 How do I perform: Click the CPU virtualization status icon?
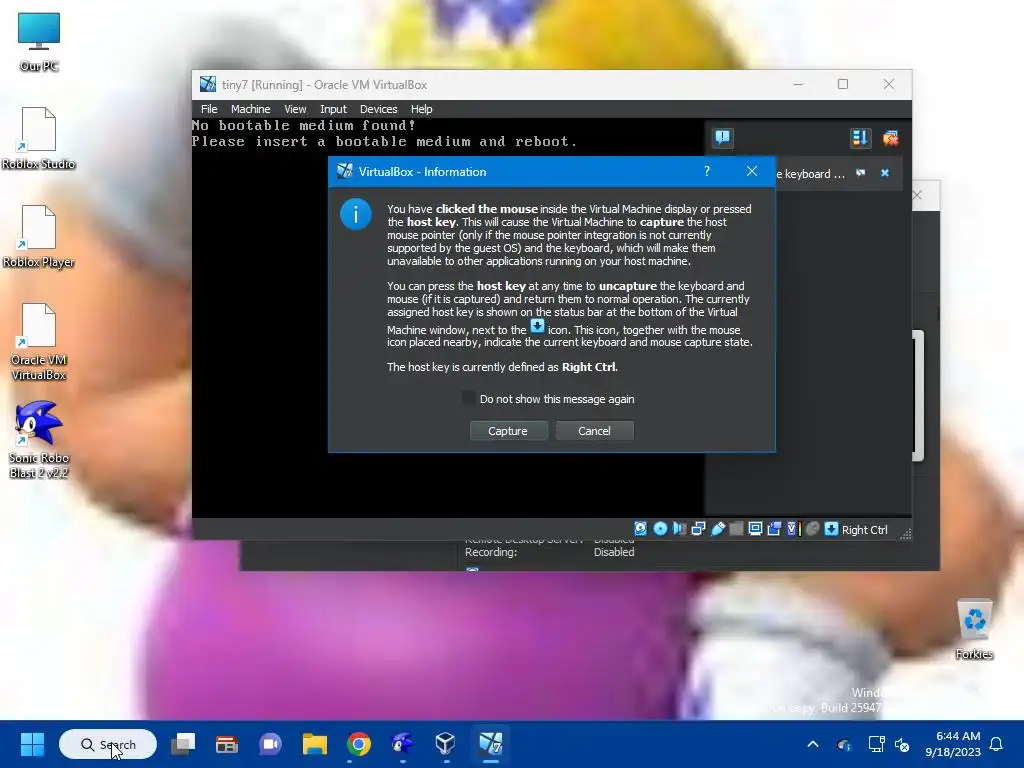click(793, 529)
